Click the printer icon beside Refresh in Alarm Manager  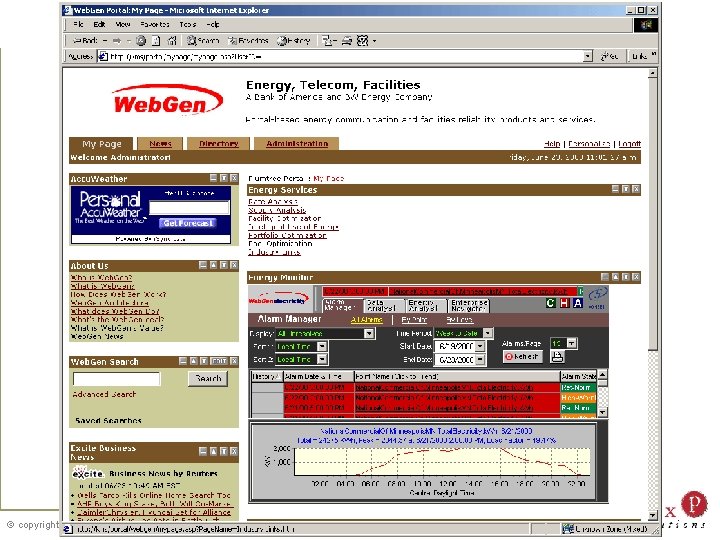point(557,356)
